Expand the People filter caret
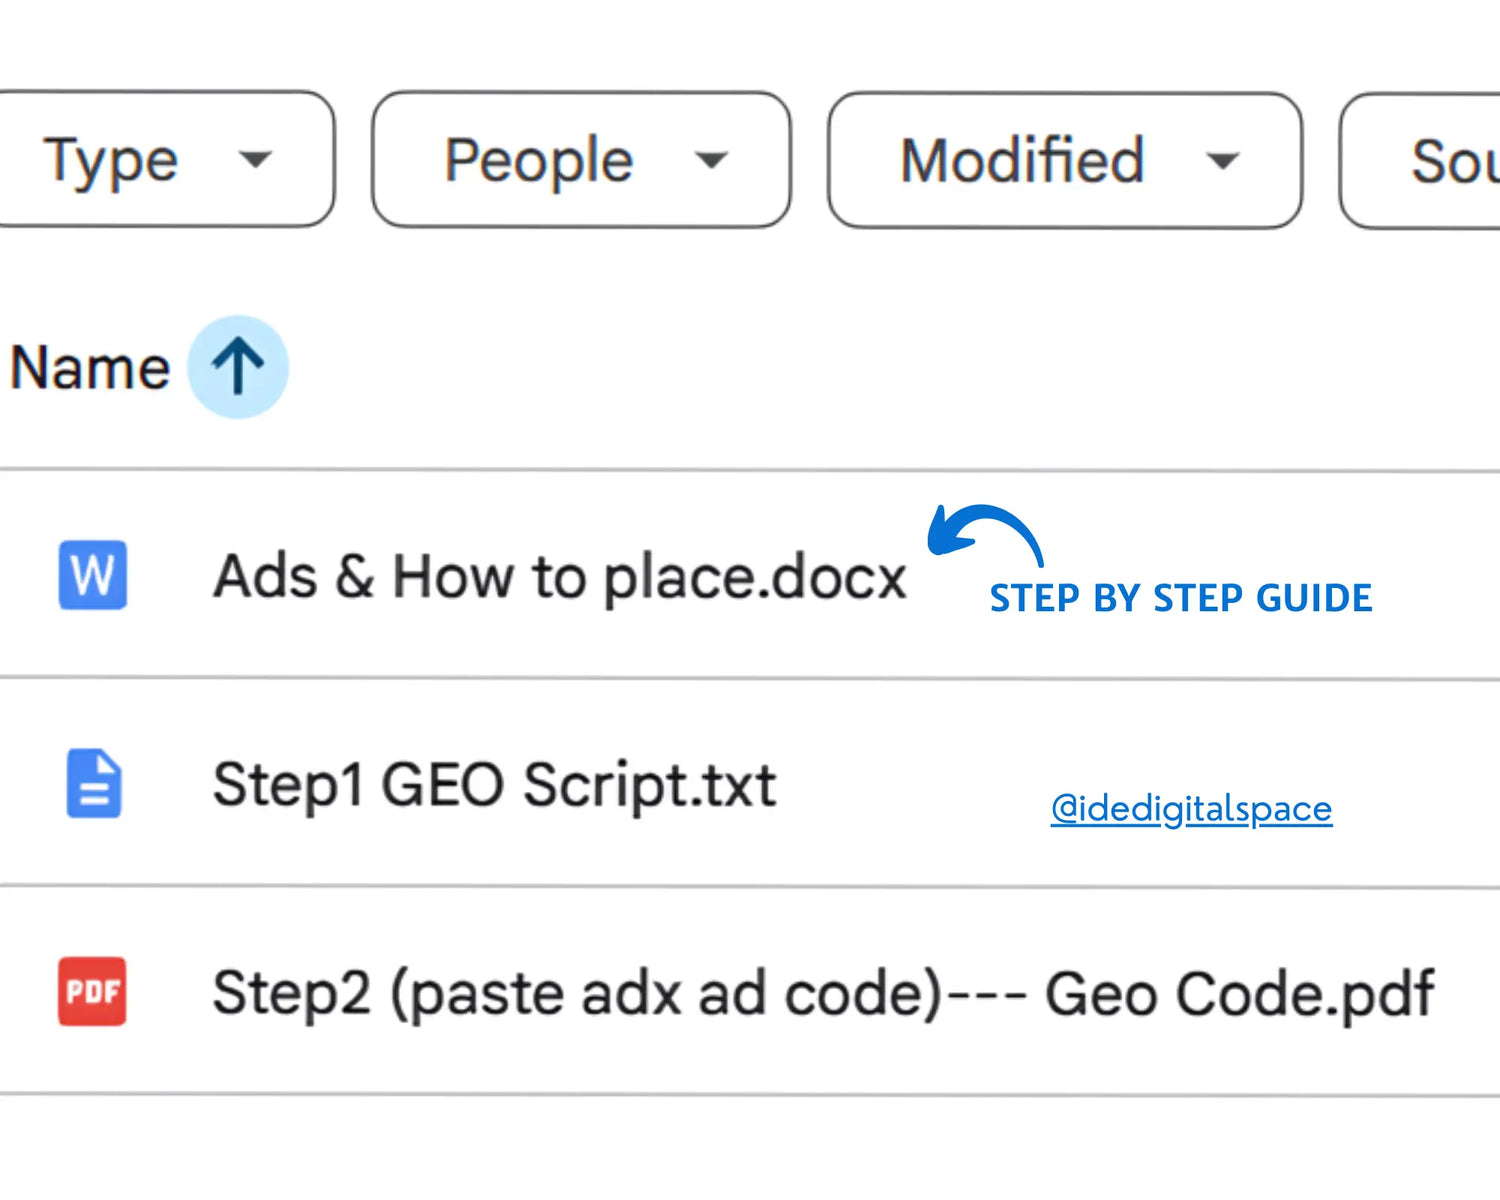This screenshot has height=1200, width=1500. [x=711, y=160]
